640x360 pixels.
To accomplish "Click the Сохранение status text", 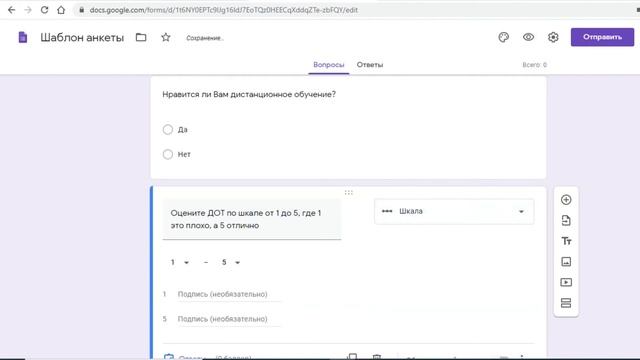I will coord(204,38).
